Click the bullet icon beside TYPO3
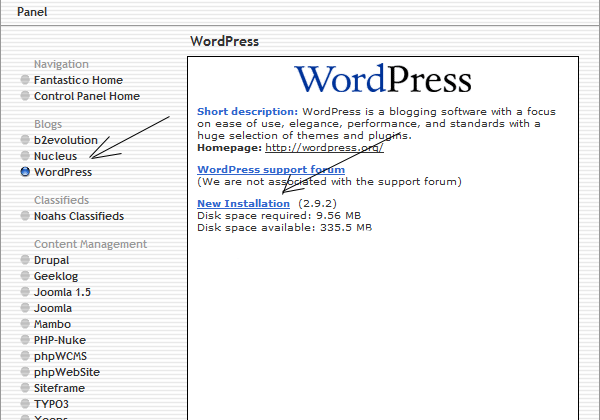Screen dimensions: 600x420 coord(25,404)
